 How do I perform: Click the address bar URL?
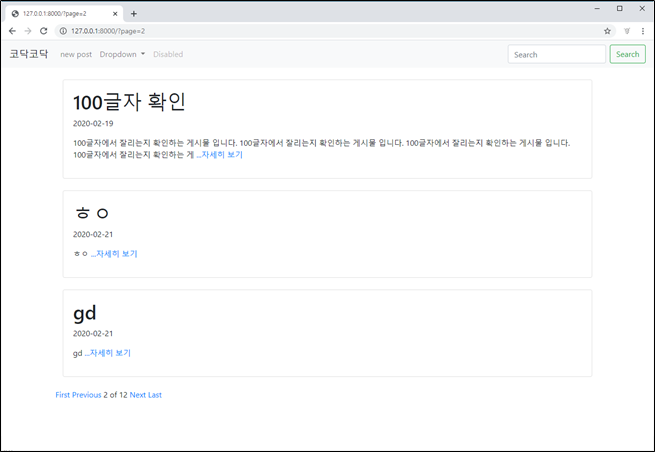click(x=108, y=31)
